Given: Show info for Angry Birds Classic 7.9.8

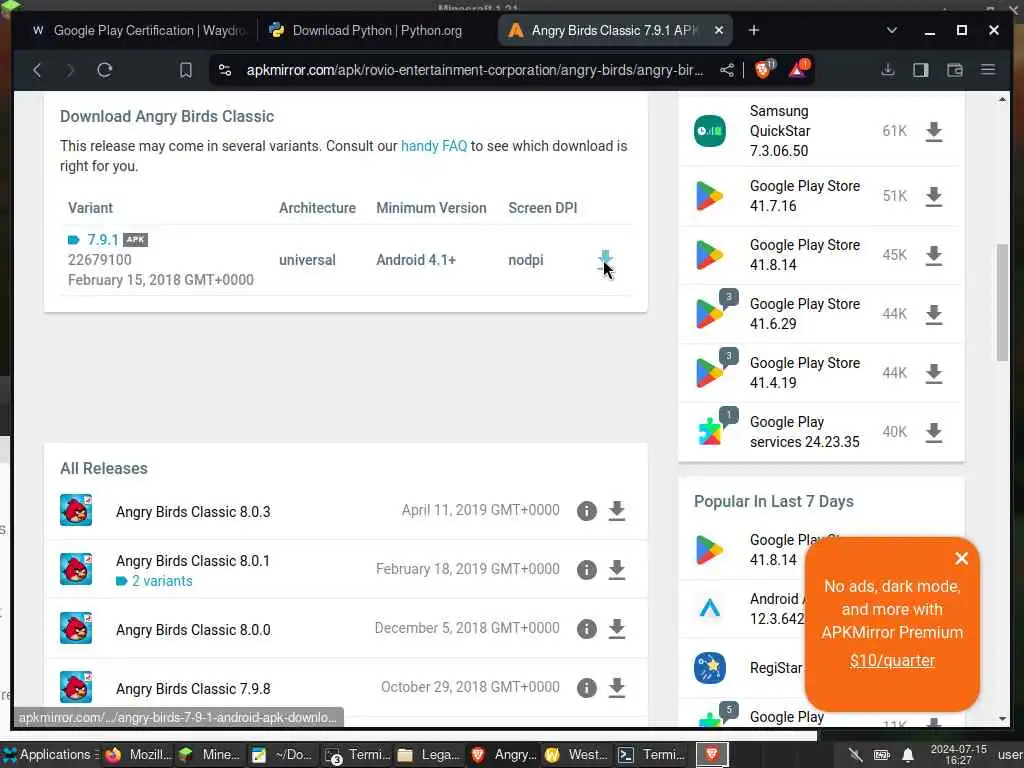Looking at the screenshot, I should tap(586, 688).
